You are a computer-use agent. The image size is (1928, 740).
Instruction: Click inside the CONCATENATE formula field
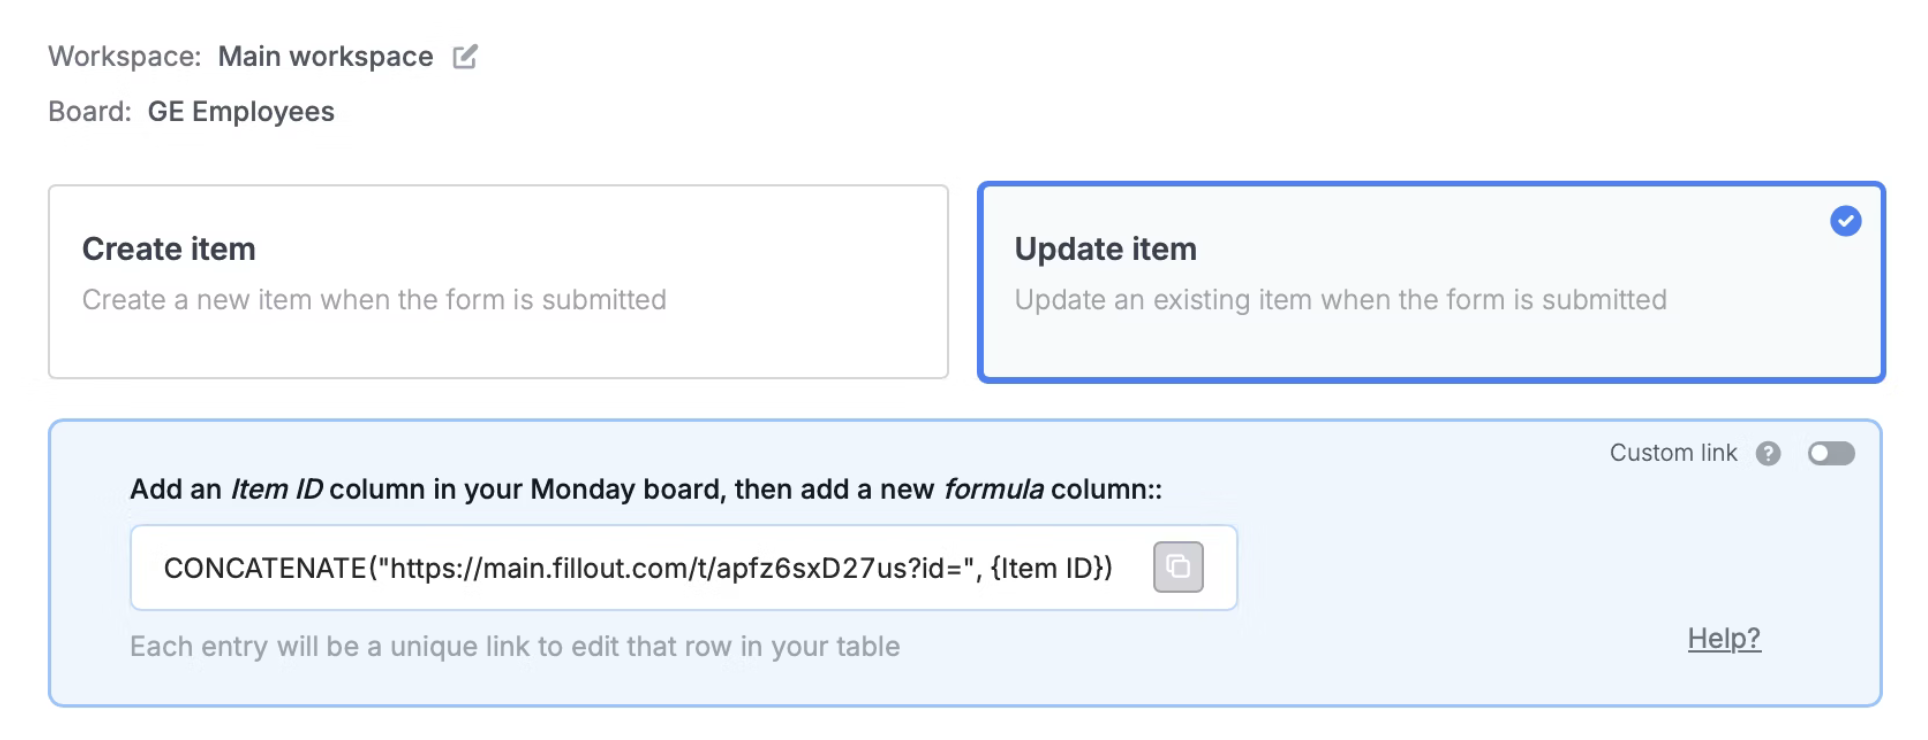click(640, 567)
